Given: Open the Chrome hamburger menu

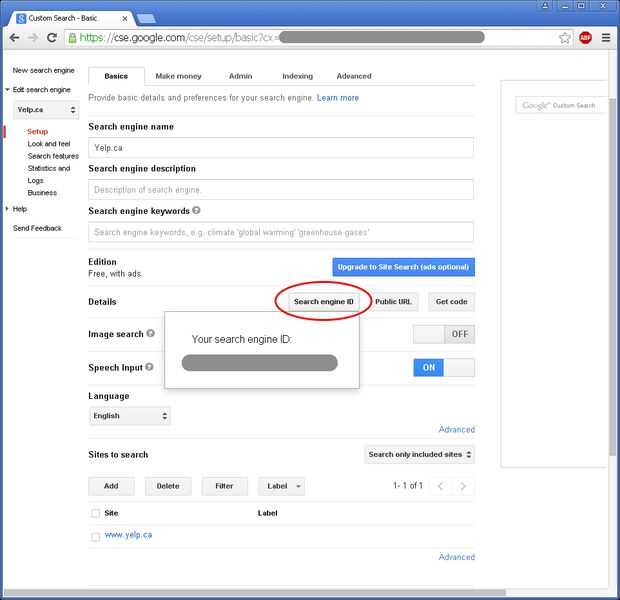Looking at the screenshot, I should pyautogui.click(x=606, y=38).
